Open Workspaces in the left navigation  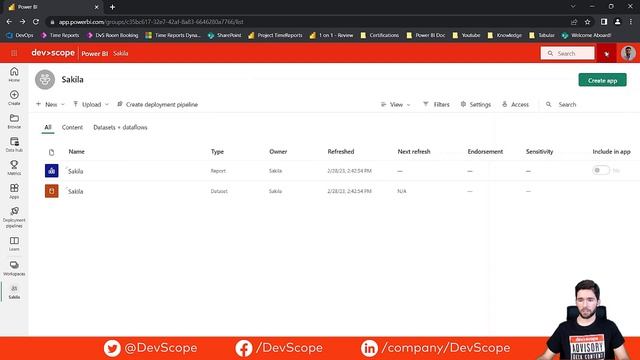[x=14, y=268]
